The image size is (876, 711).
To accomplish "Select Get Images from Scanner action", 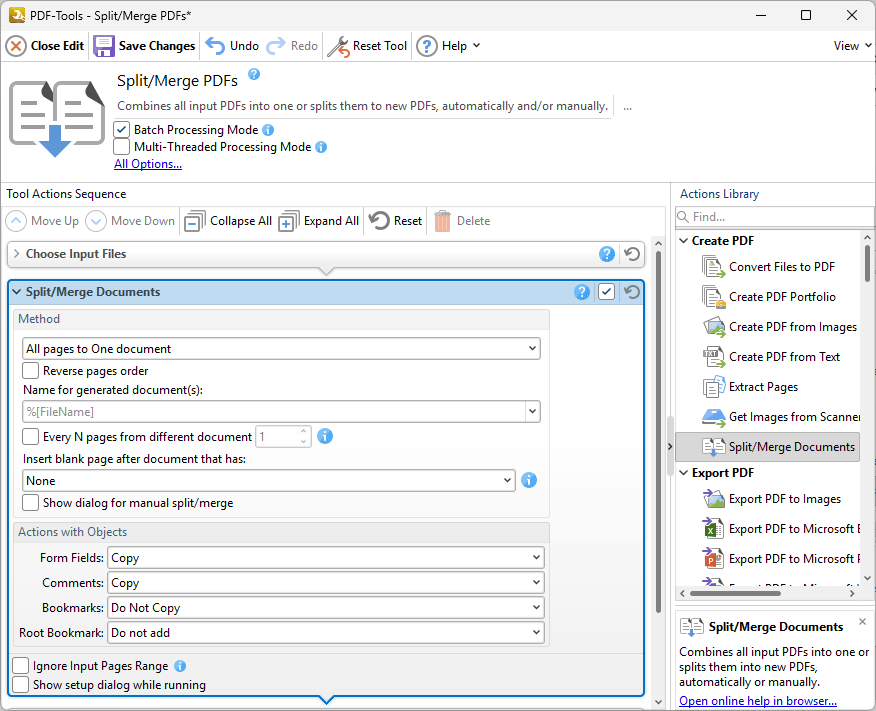I will point(780,417).
